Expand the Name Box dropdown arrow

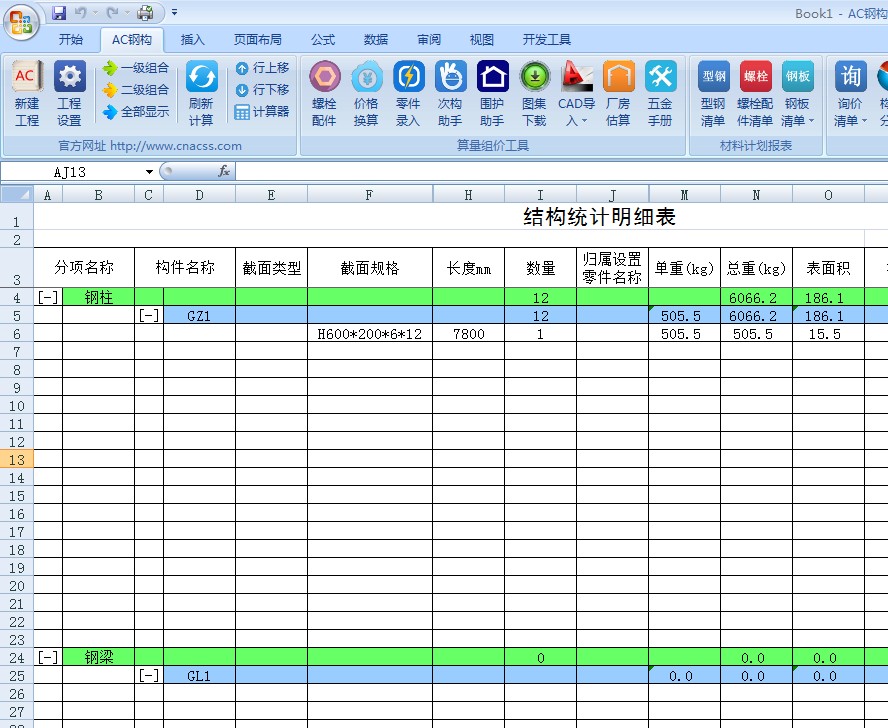[149, 172]
